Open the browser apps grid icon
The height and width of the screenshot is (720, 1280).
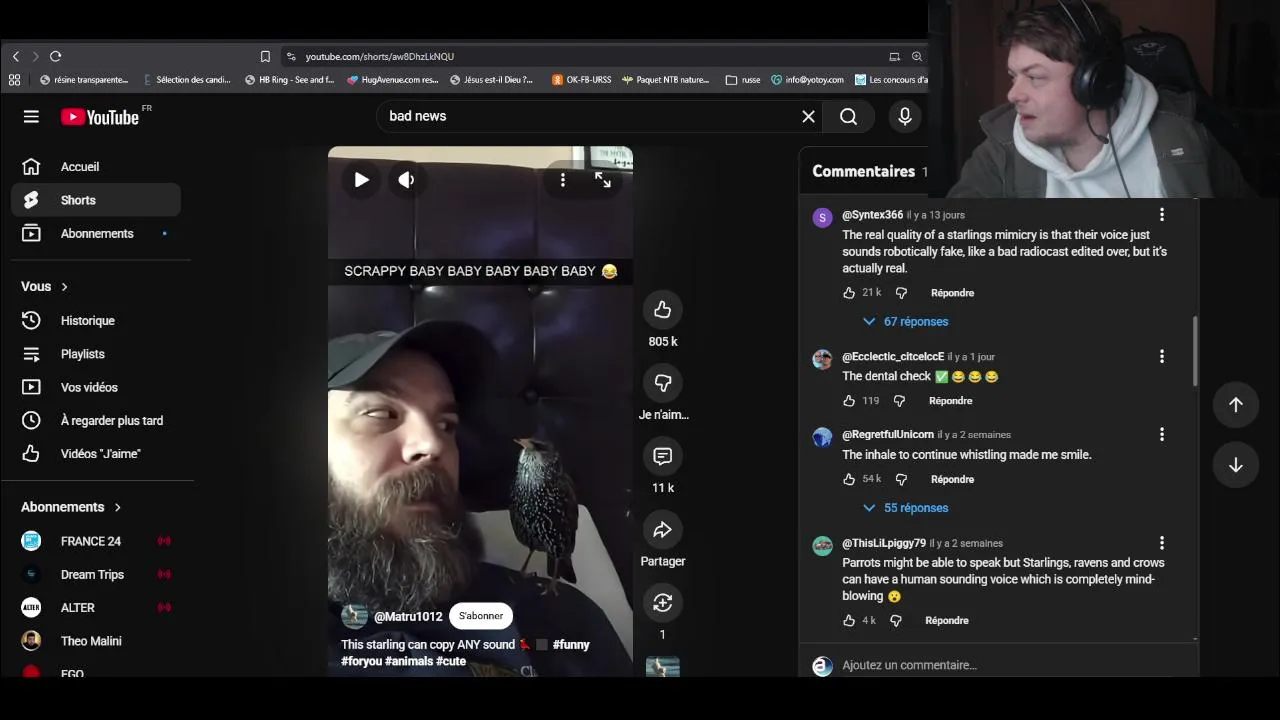tap(14, 80)
